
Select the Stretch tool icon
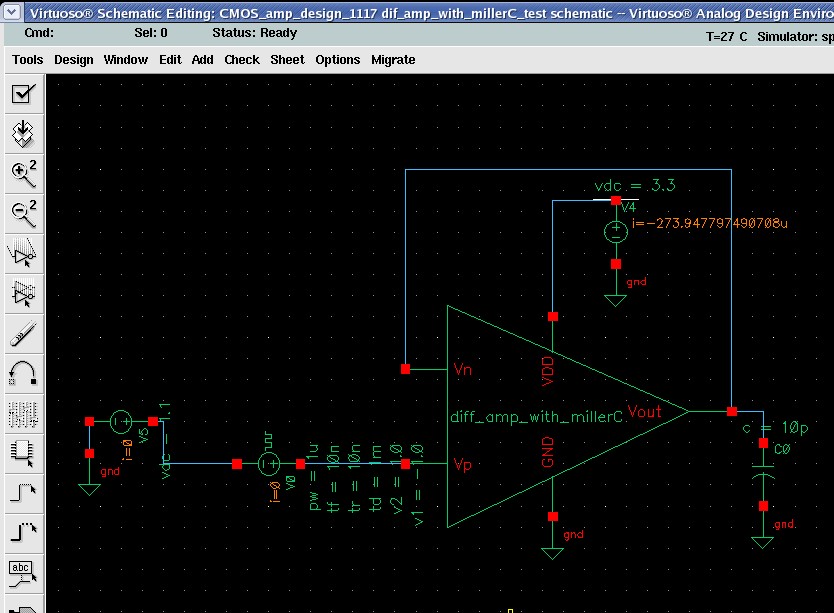(23, 252)
